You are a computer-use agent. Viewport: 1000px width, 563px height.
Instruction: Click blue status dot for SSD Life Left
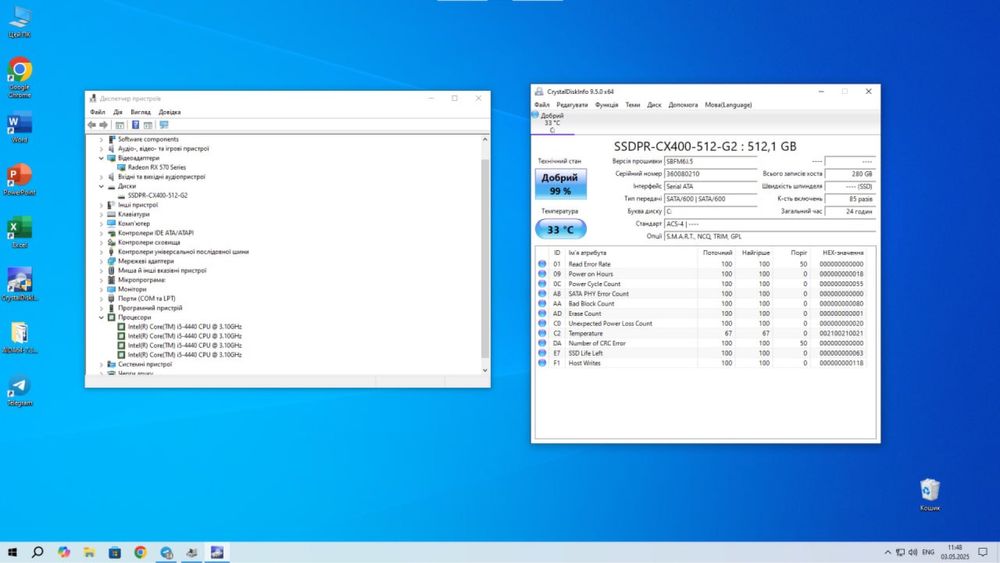(x=542, y=353)
